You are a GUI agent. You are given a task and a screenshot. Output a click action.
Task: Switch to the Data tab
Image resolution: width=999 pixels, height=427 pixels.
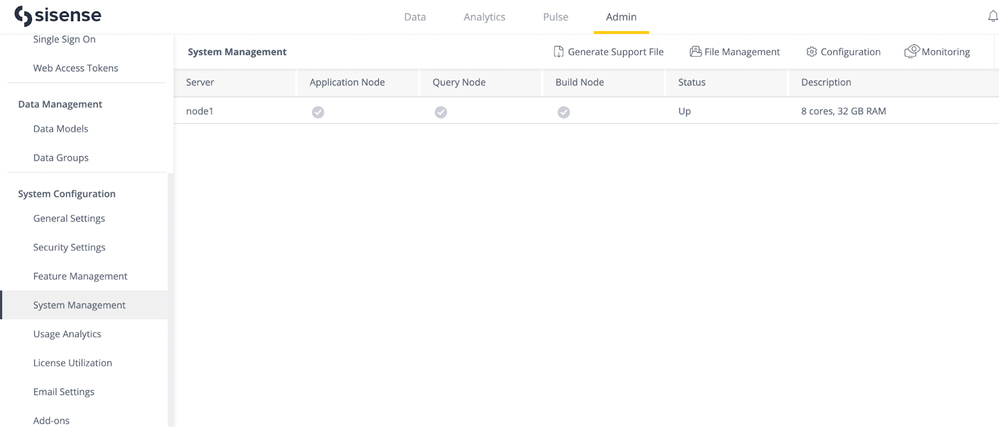(x=414, y=17)
